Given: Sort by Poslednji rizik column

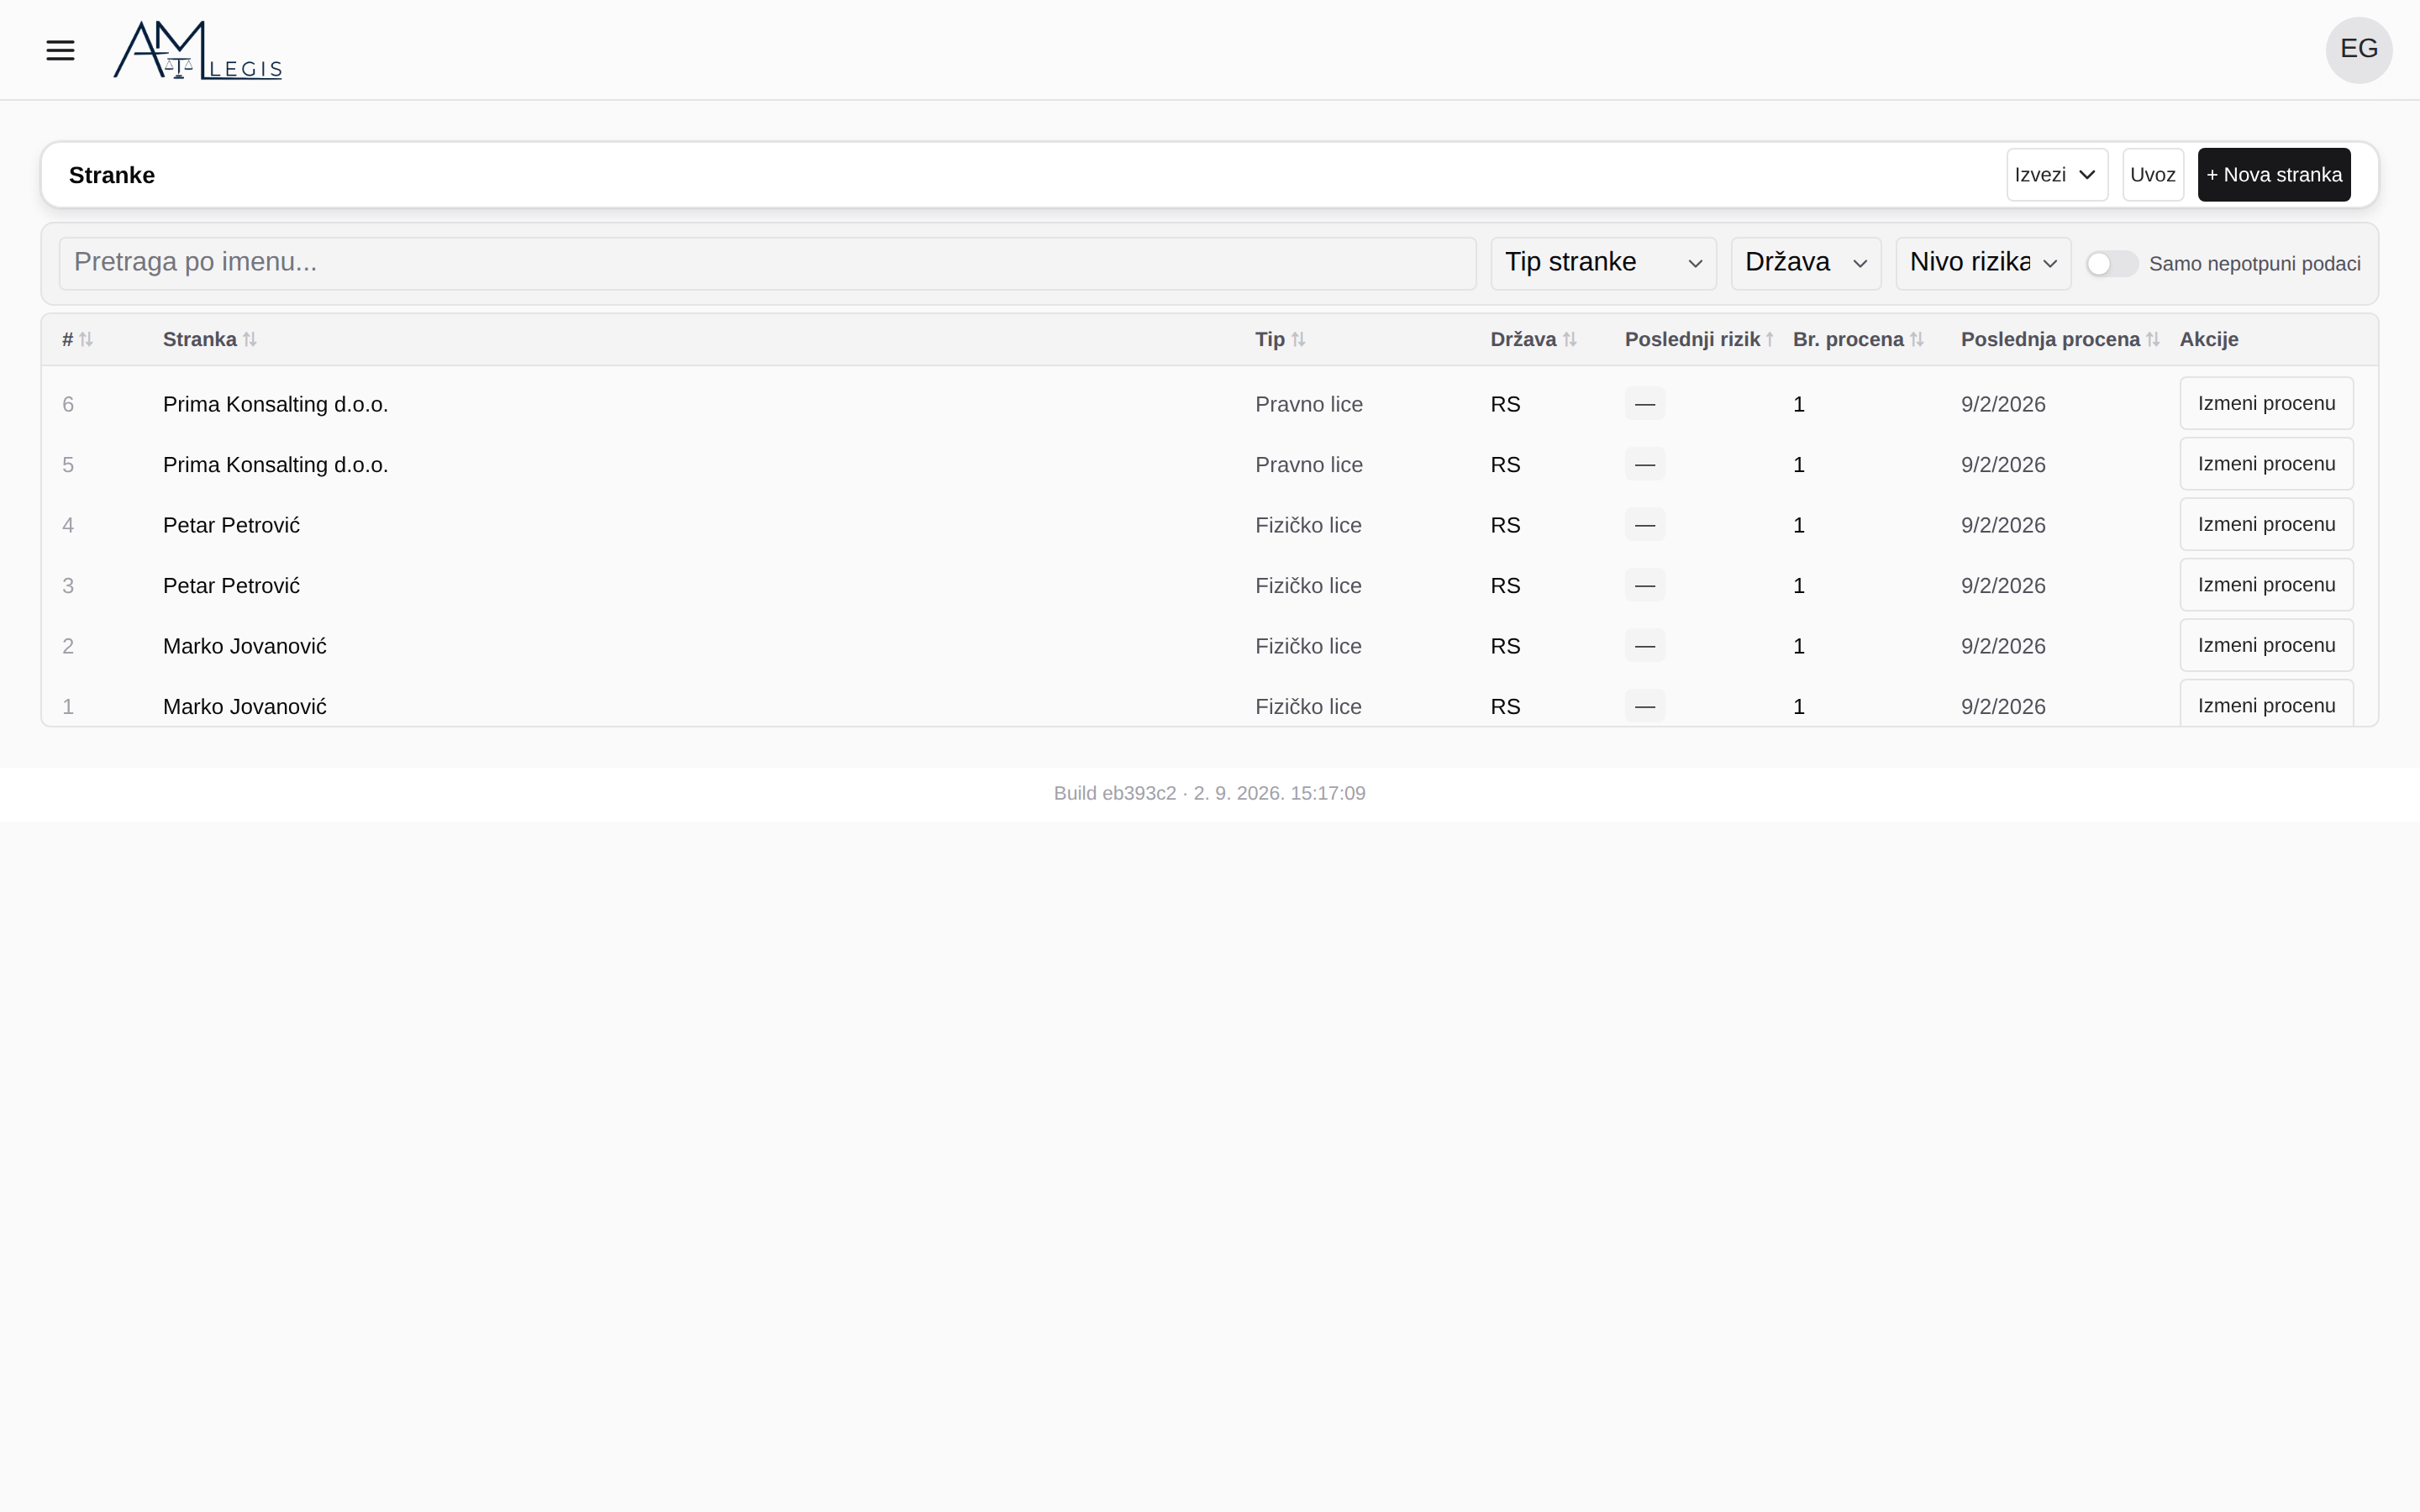Looking at the screenshot, I should coord(1699,340).
